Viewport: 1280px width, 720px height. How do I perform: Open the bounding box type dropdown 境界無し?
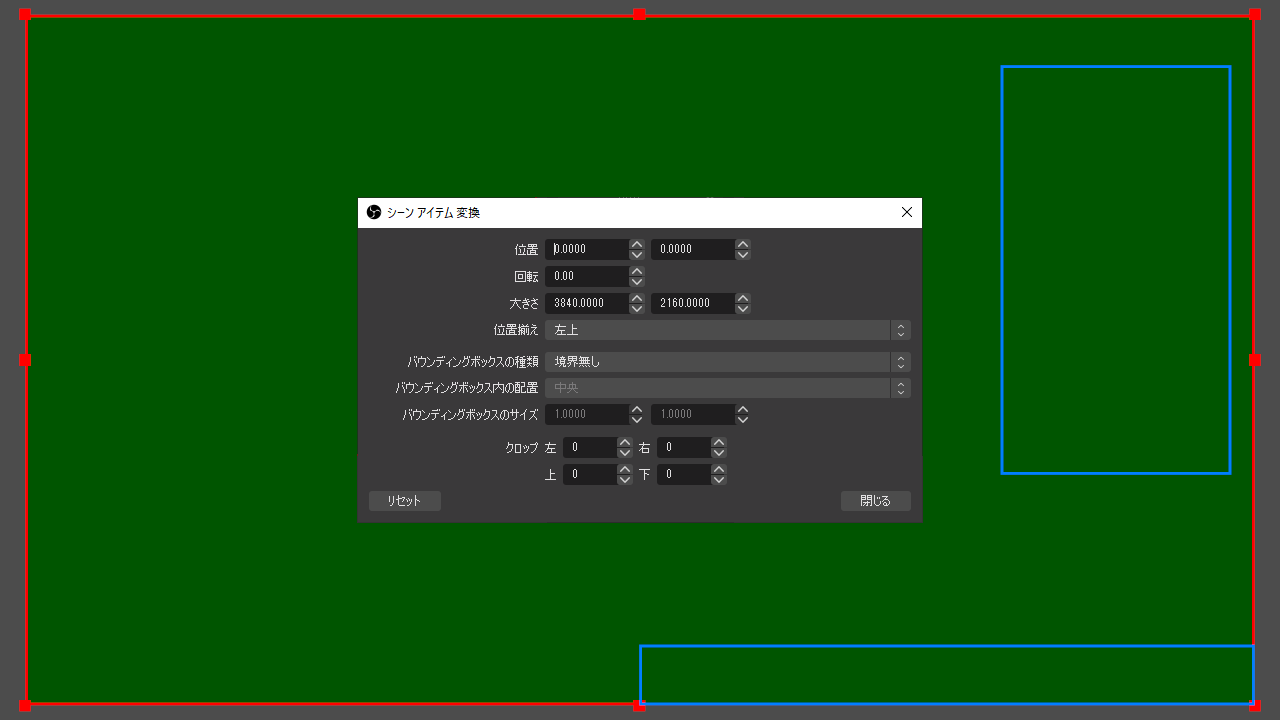coord(727,362)
